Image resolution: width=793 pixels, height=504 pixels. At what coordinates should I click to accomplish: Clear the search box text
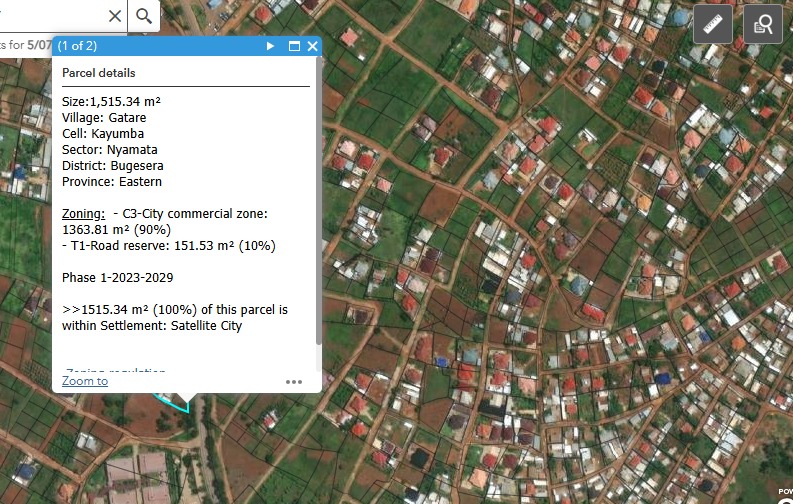tap(114, 15)
